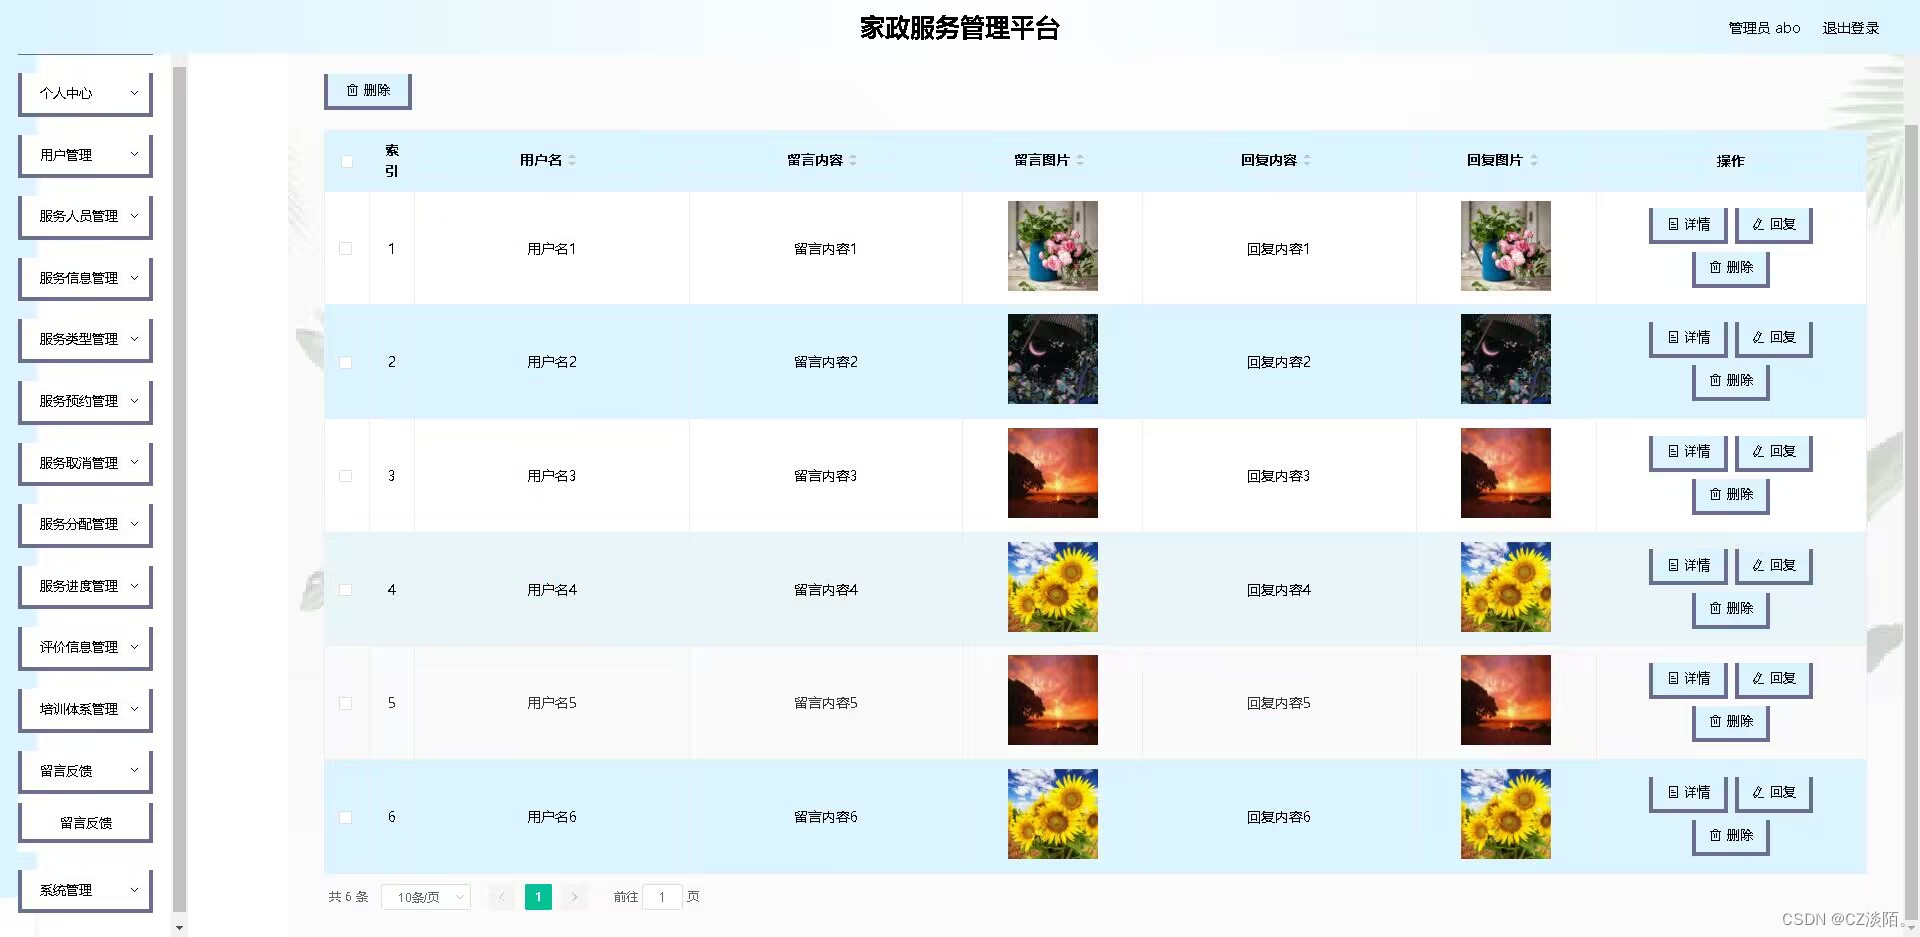The image size is (1920, 937).
Task: Expand the 服务进度管理 sidebar menu
Action: [85, 586]
